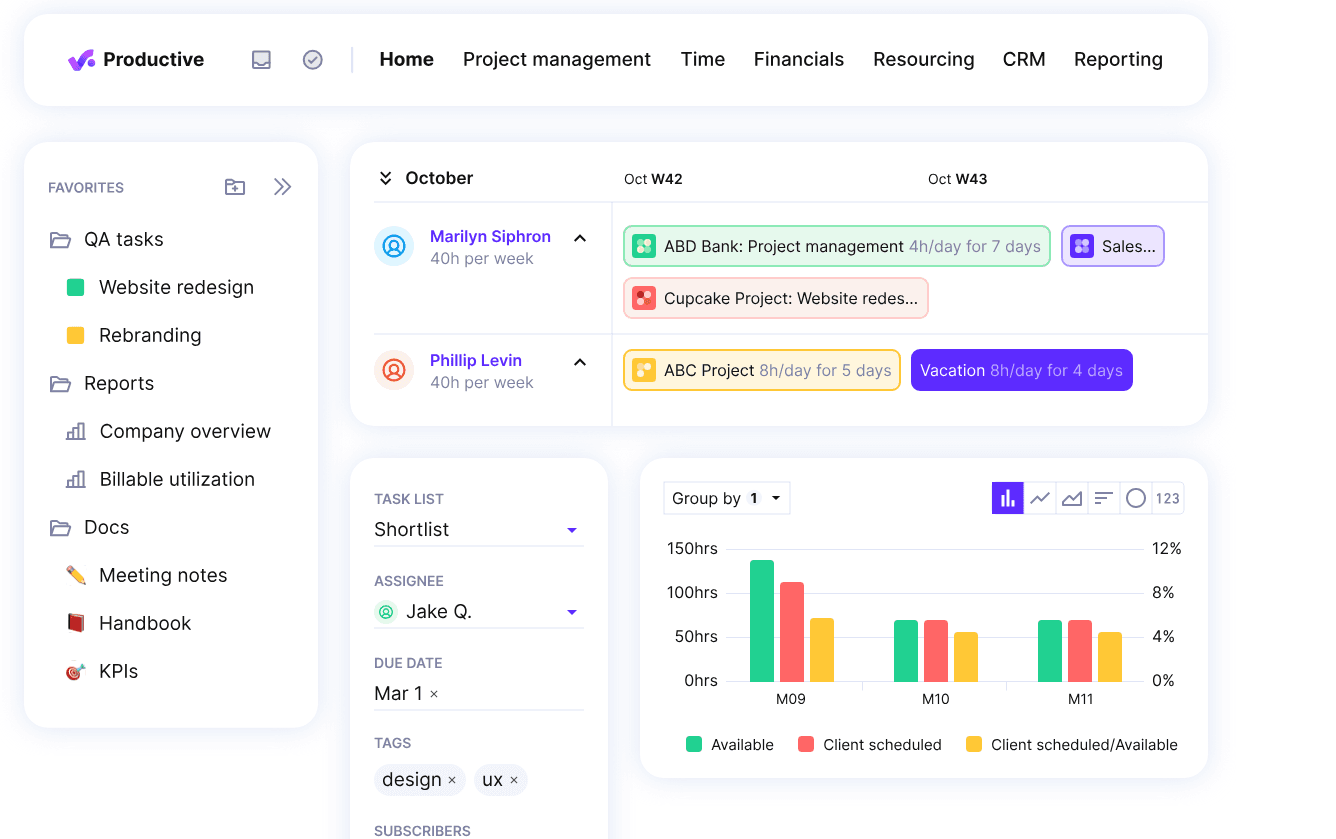Open the Jake Q. assignee dropdown

(x=478, y=612)
